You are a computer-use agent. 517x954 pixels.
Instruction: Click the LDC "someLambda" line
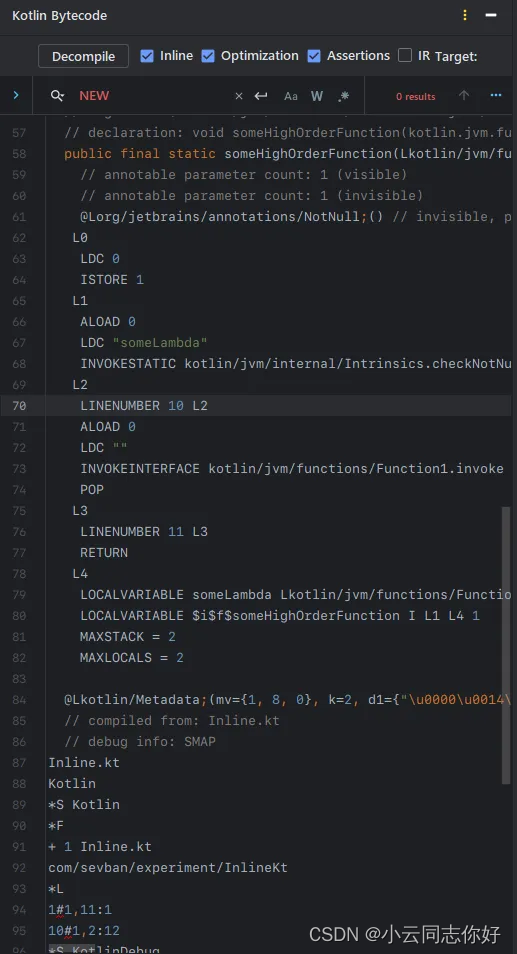144,343
